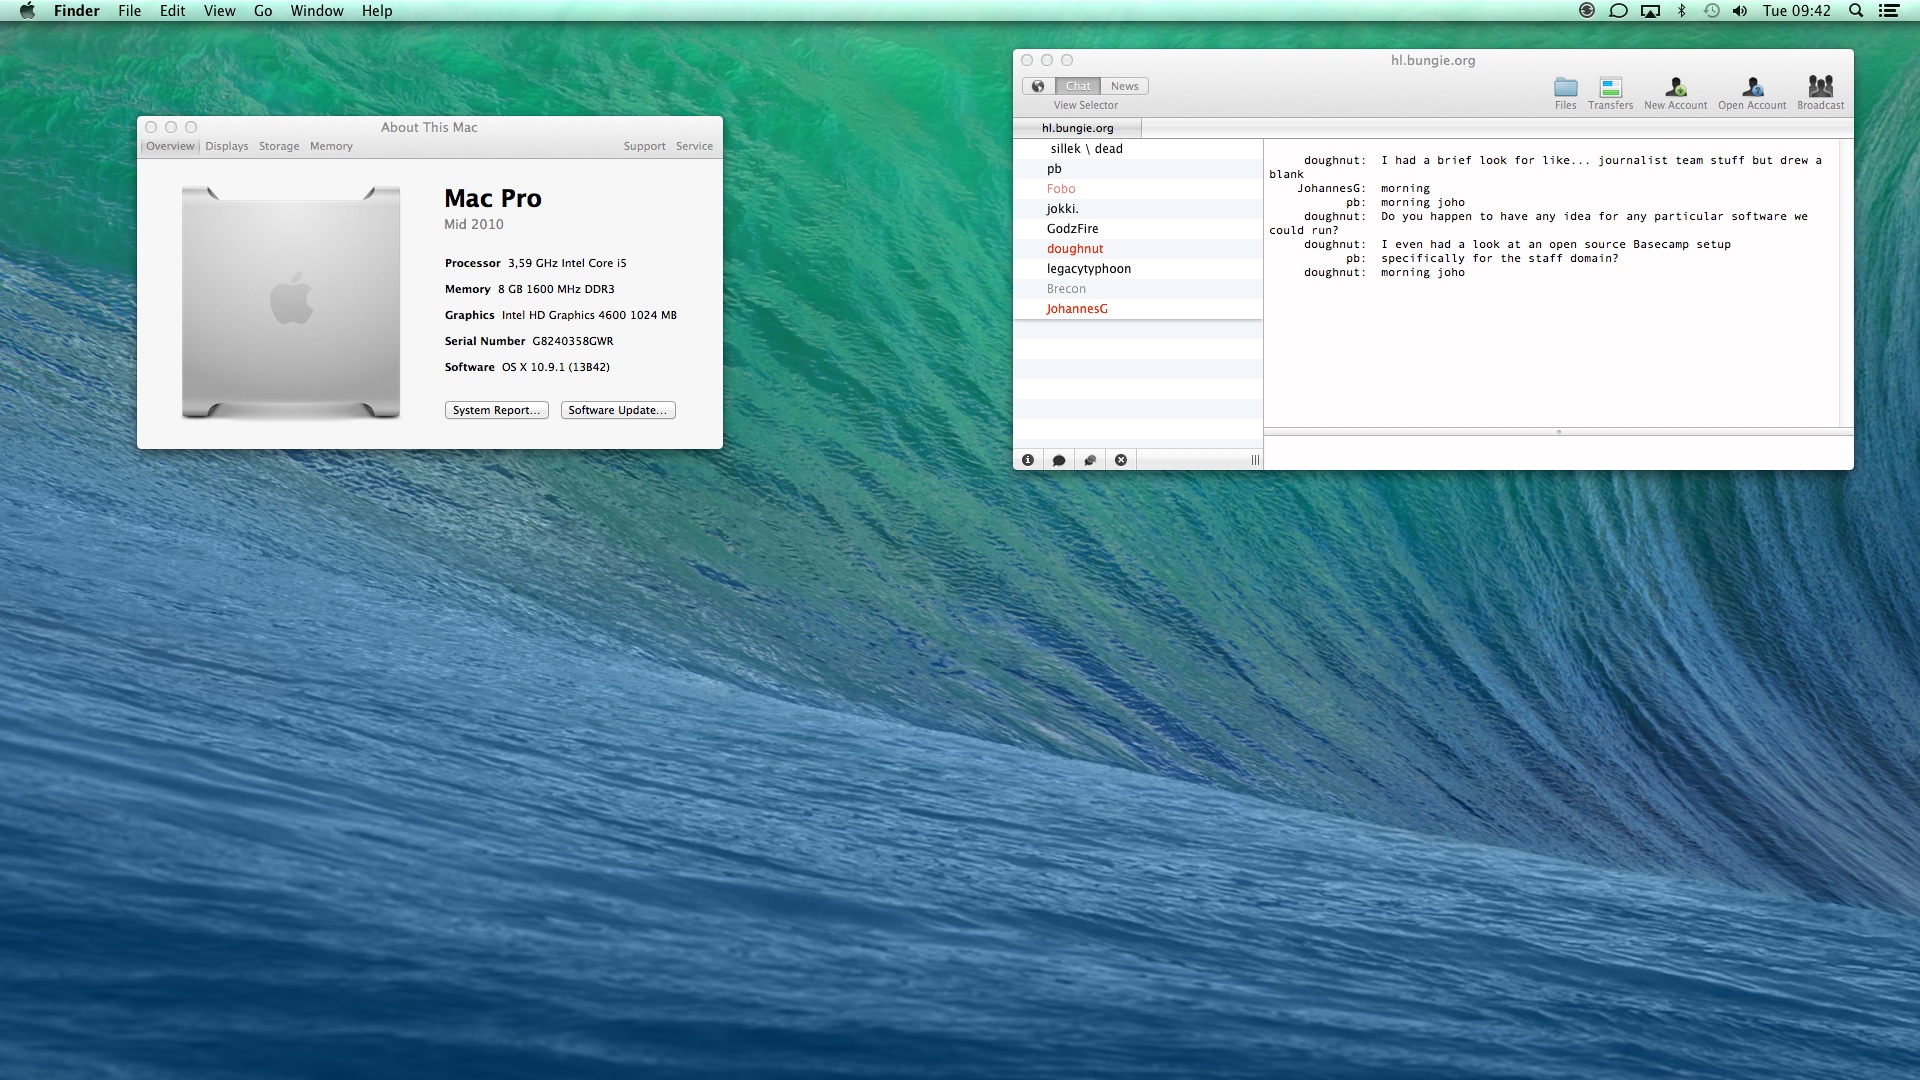Select user GodzFire in the user list
Viewport: 1920px width, 1080px height.
click(x=1138, y=229)
